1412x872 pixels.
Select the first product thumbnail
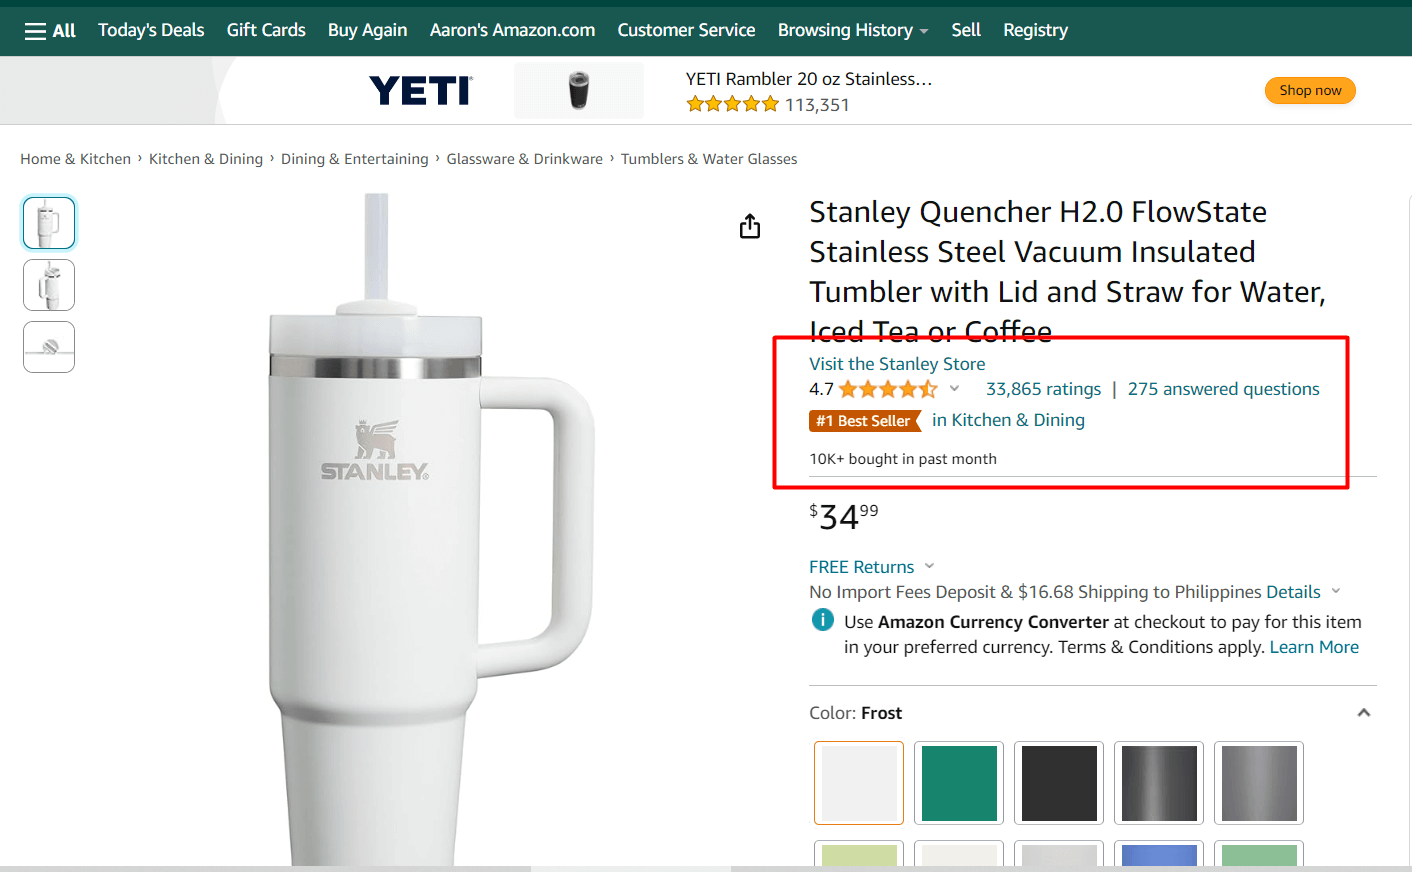(49, 223)
